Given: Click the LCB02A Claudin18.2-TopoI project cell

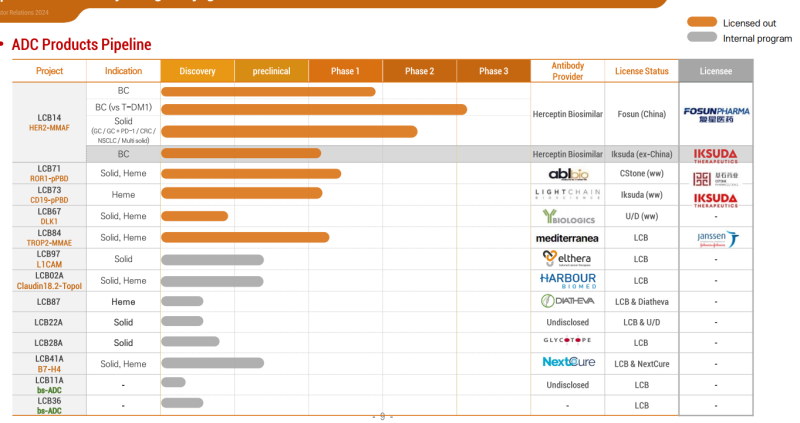Looking at the screenshot, I should (49, 281).
